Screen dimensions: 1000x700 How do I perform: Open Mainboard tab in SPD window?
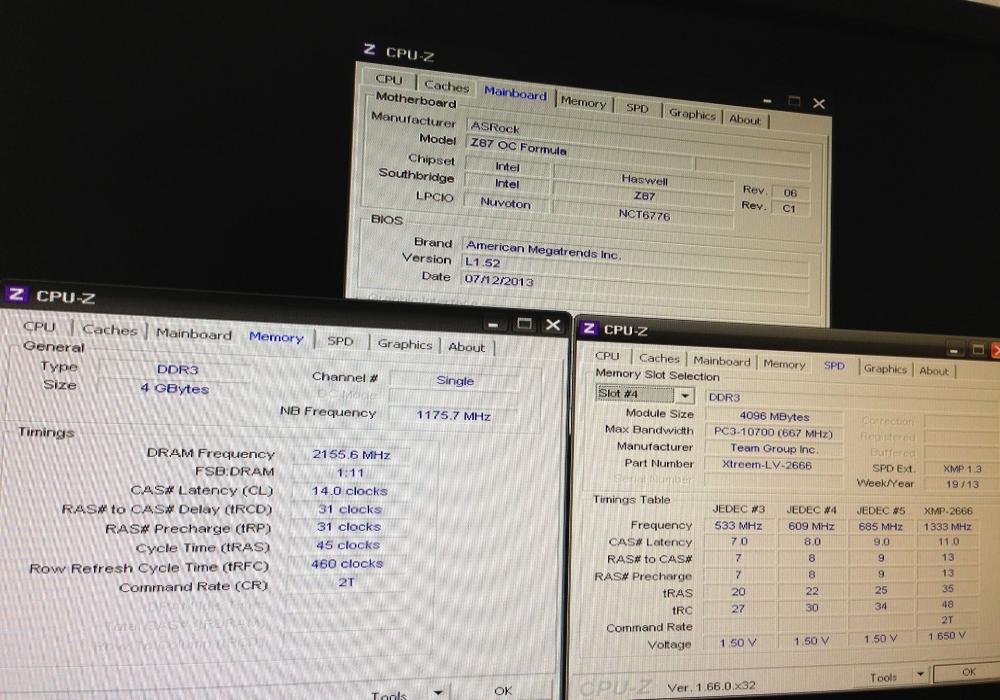tap(721, 361)
